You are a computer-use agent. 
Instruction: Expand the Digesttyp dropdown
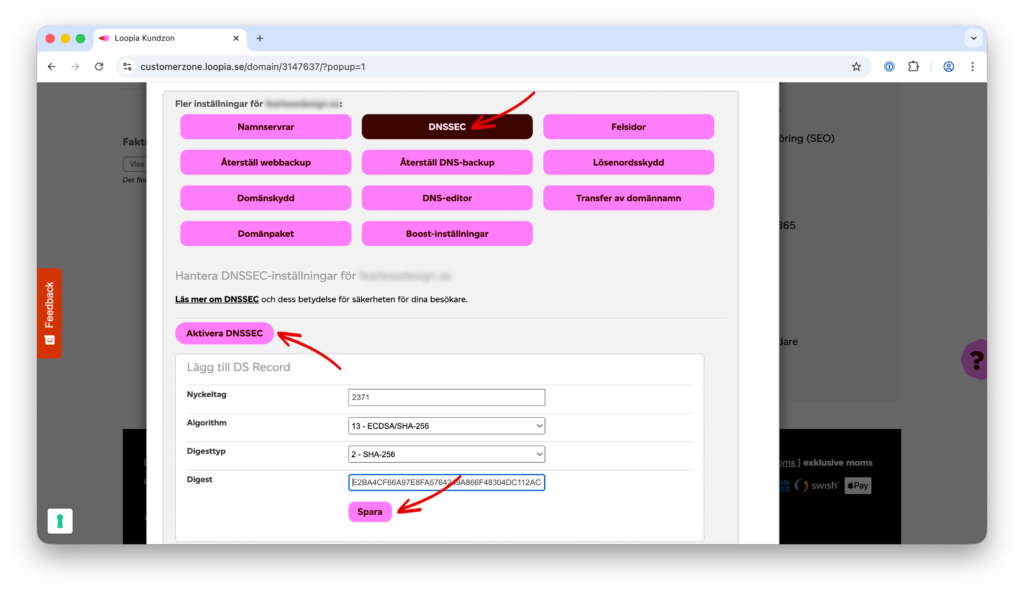446,454
